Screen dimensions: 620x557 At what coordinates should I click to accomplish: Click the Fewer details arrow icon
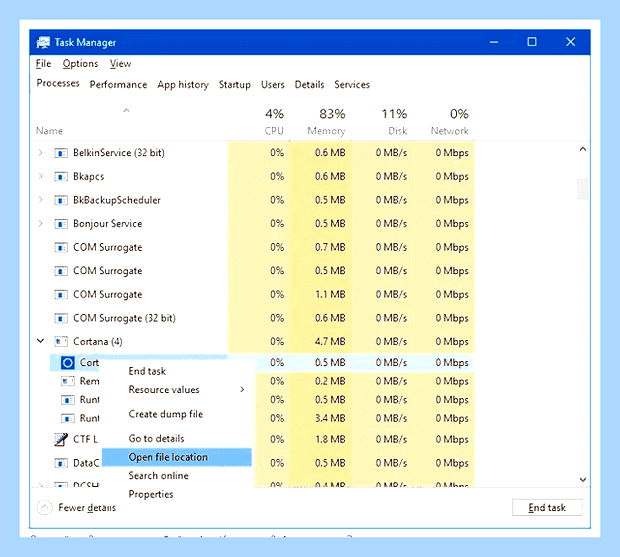tap(45, 507)
